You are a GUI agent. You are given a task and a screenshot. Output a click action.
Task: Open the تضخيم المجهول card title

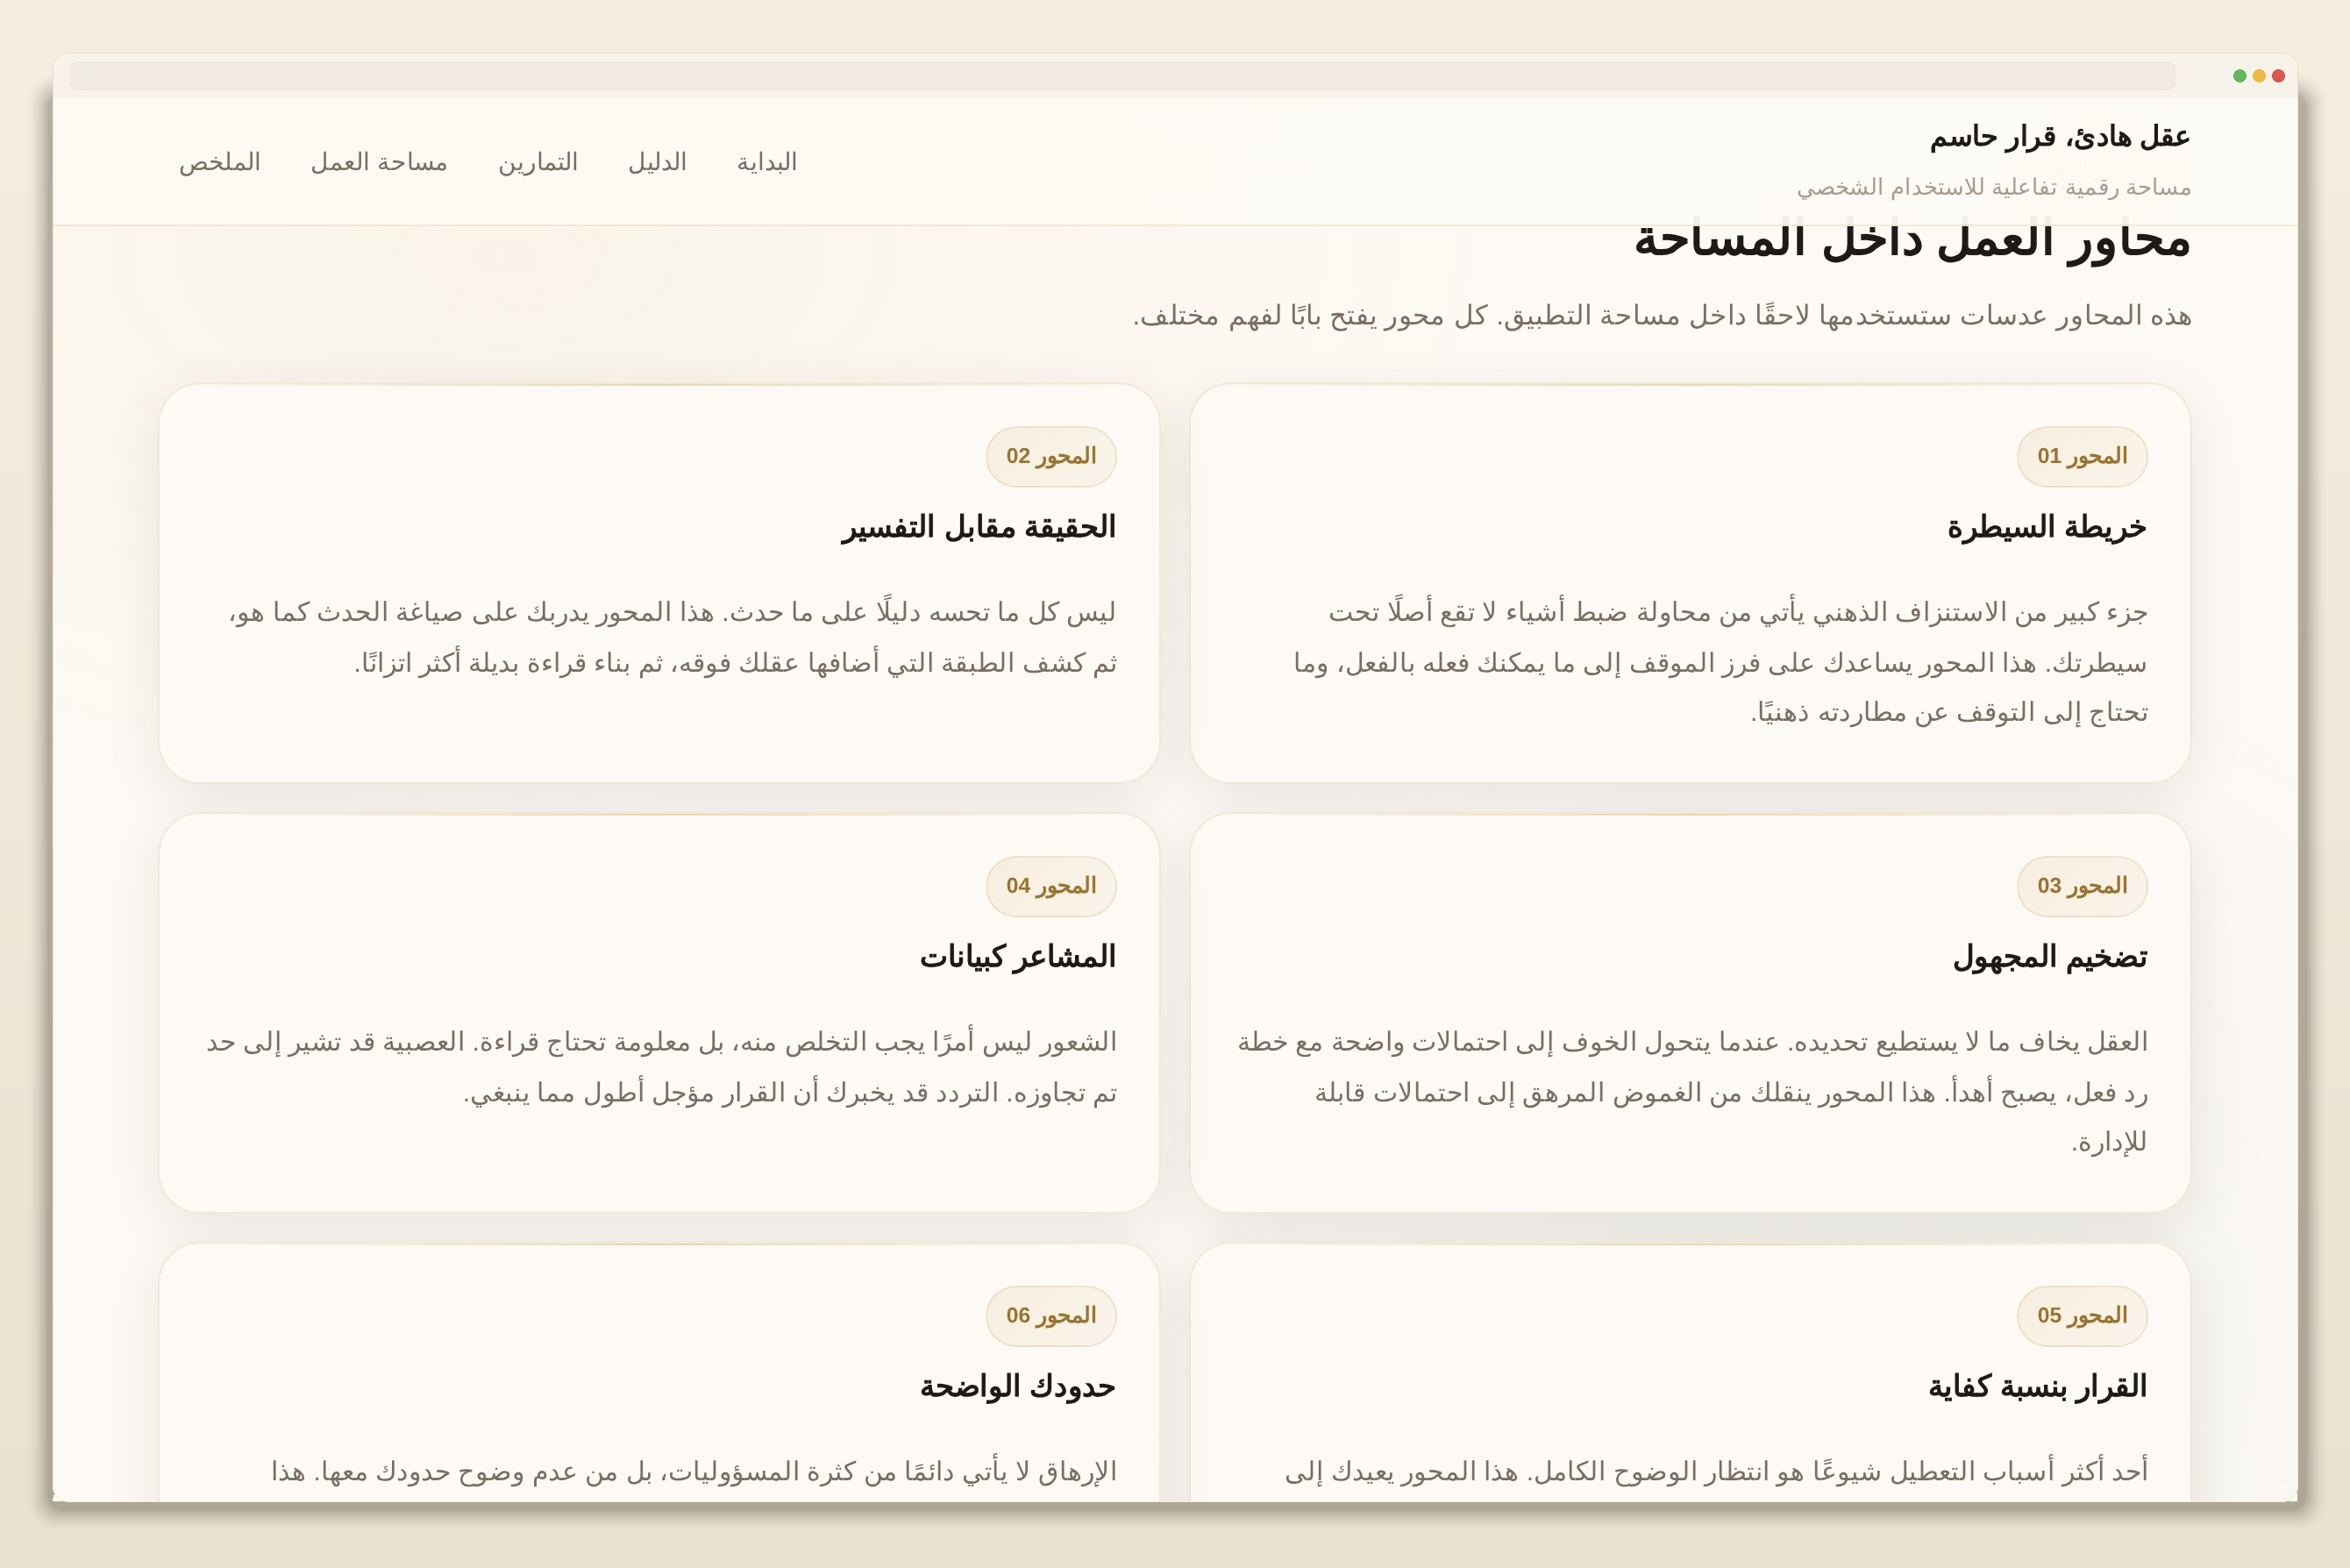2050,957
